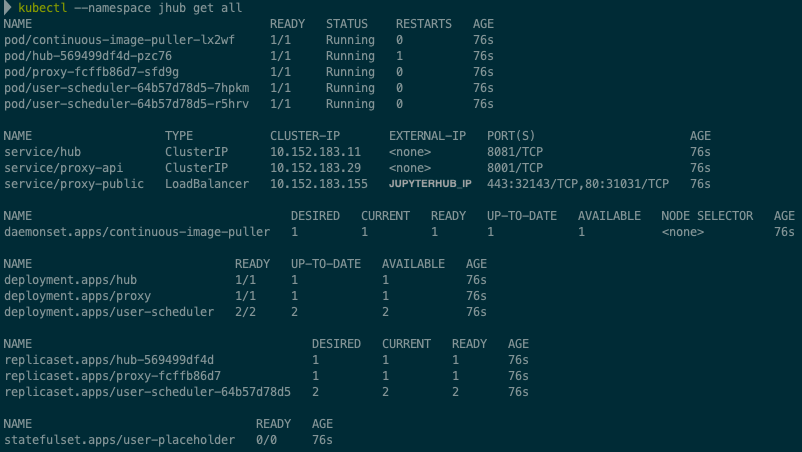
Task: Click the service/hub entry
Action: (x=43, y=152)
